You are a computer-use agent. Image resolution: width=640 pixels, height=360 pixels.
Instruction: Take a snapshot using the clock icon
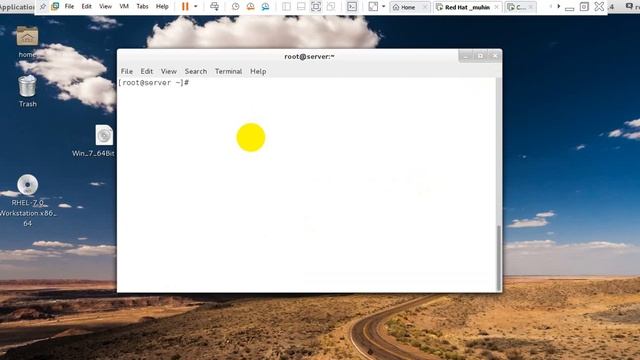coord(236,7)
